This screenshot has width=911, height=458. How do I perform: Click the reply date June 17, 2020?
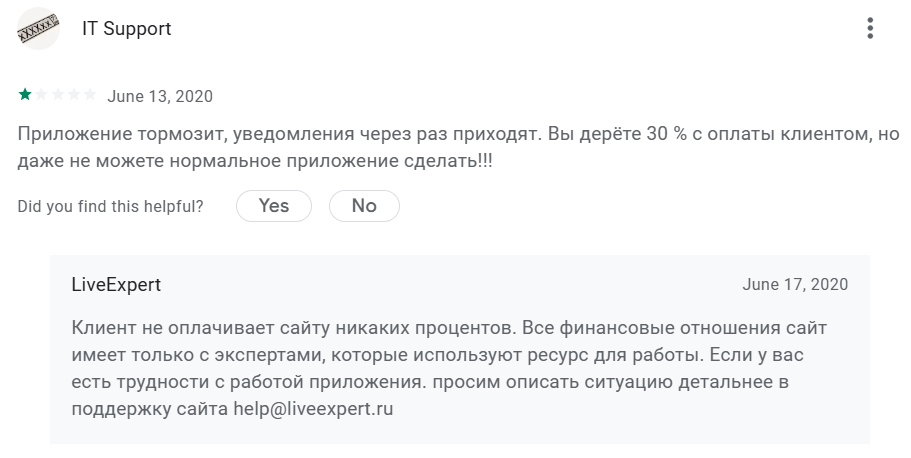coord(795,285)
